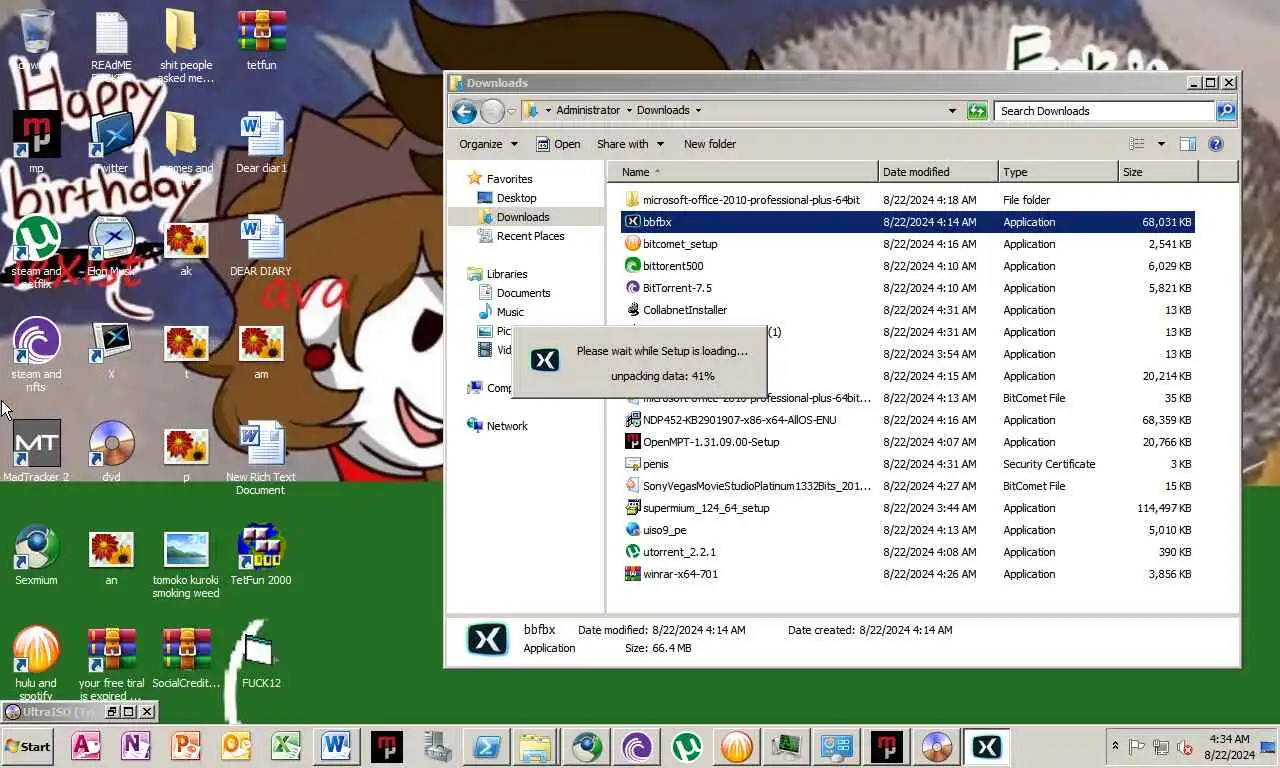Click the taskbar clock showing 4:34 AM
The height and width of the screenshot is (768, 1280).
pyautogui.click(x=1230, y=747)
